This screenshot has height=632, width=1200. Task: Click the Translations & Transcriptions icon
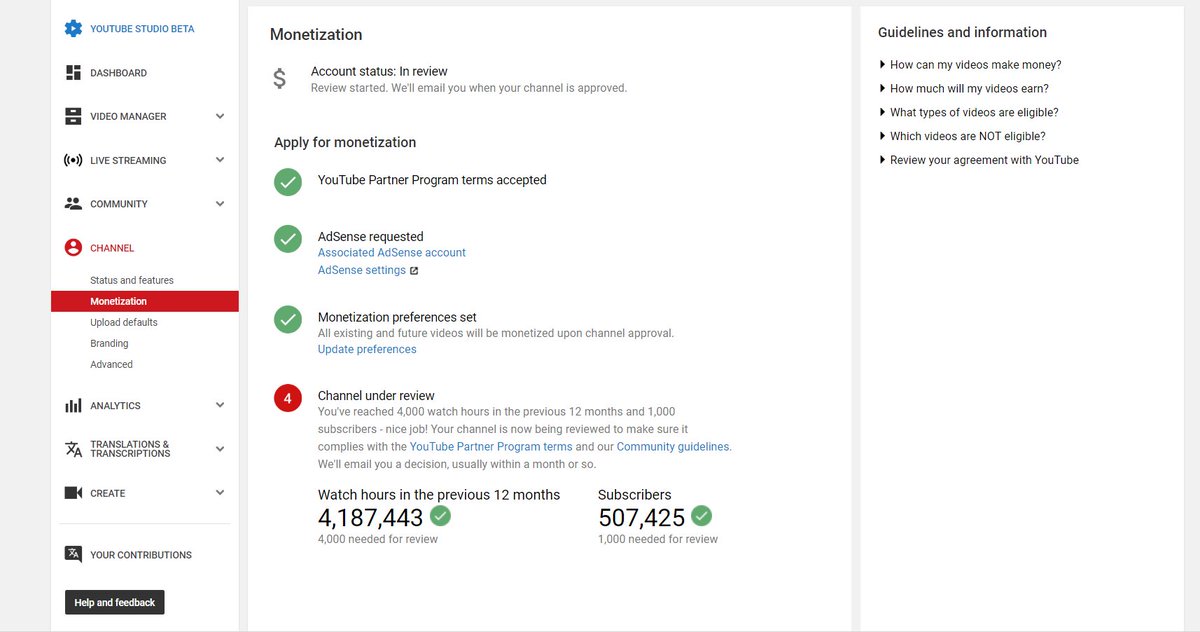coord(73,449)
